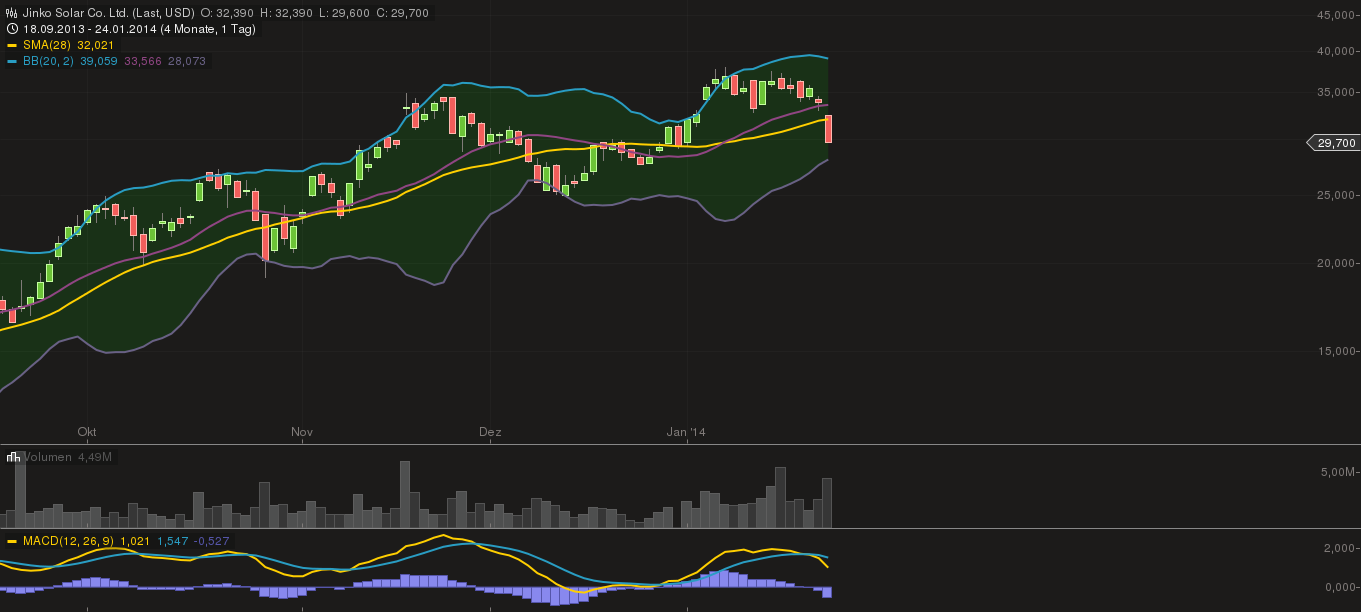Click the Nov label on time axis
Image resolution: width=1361 pixels, height=612 pixels.
click(x=302, y=432)
